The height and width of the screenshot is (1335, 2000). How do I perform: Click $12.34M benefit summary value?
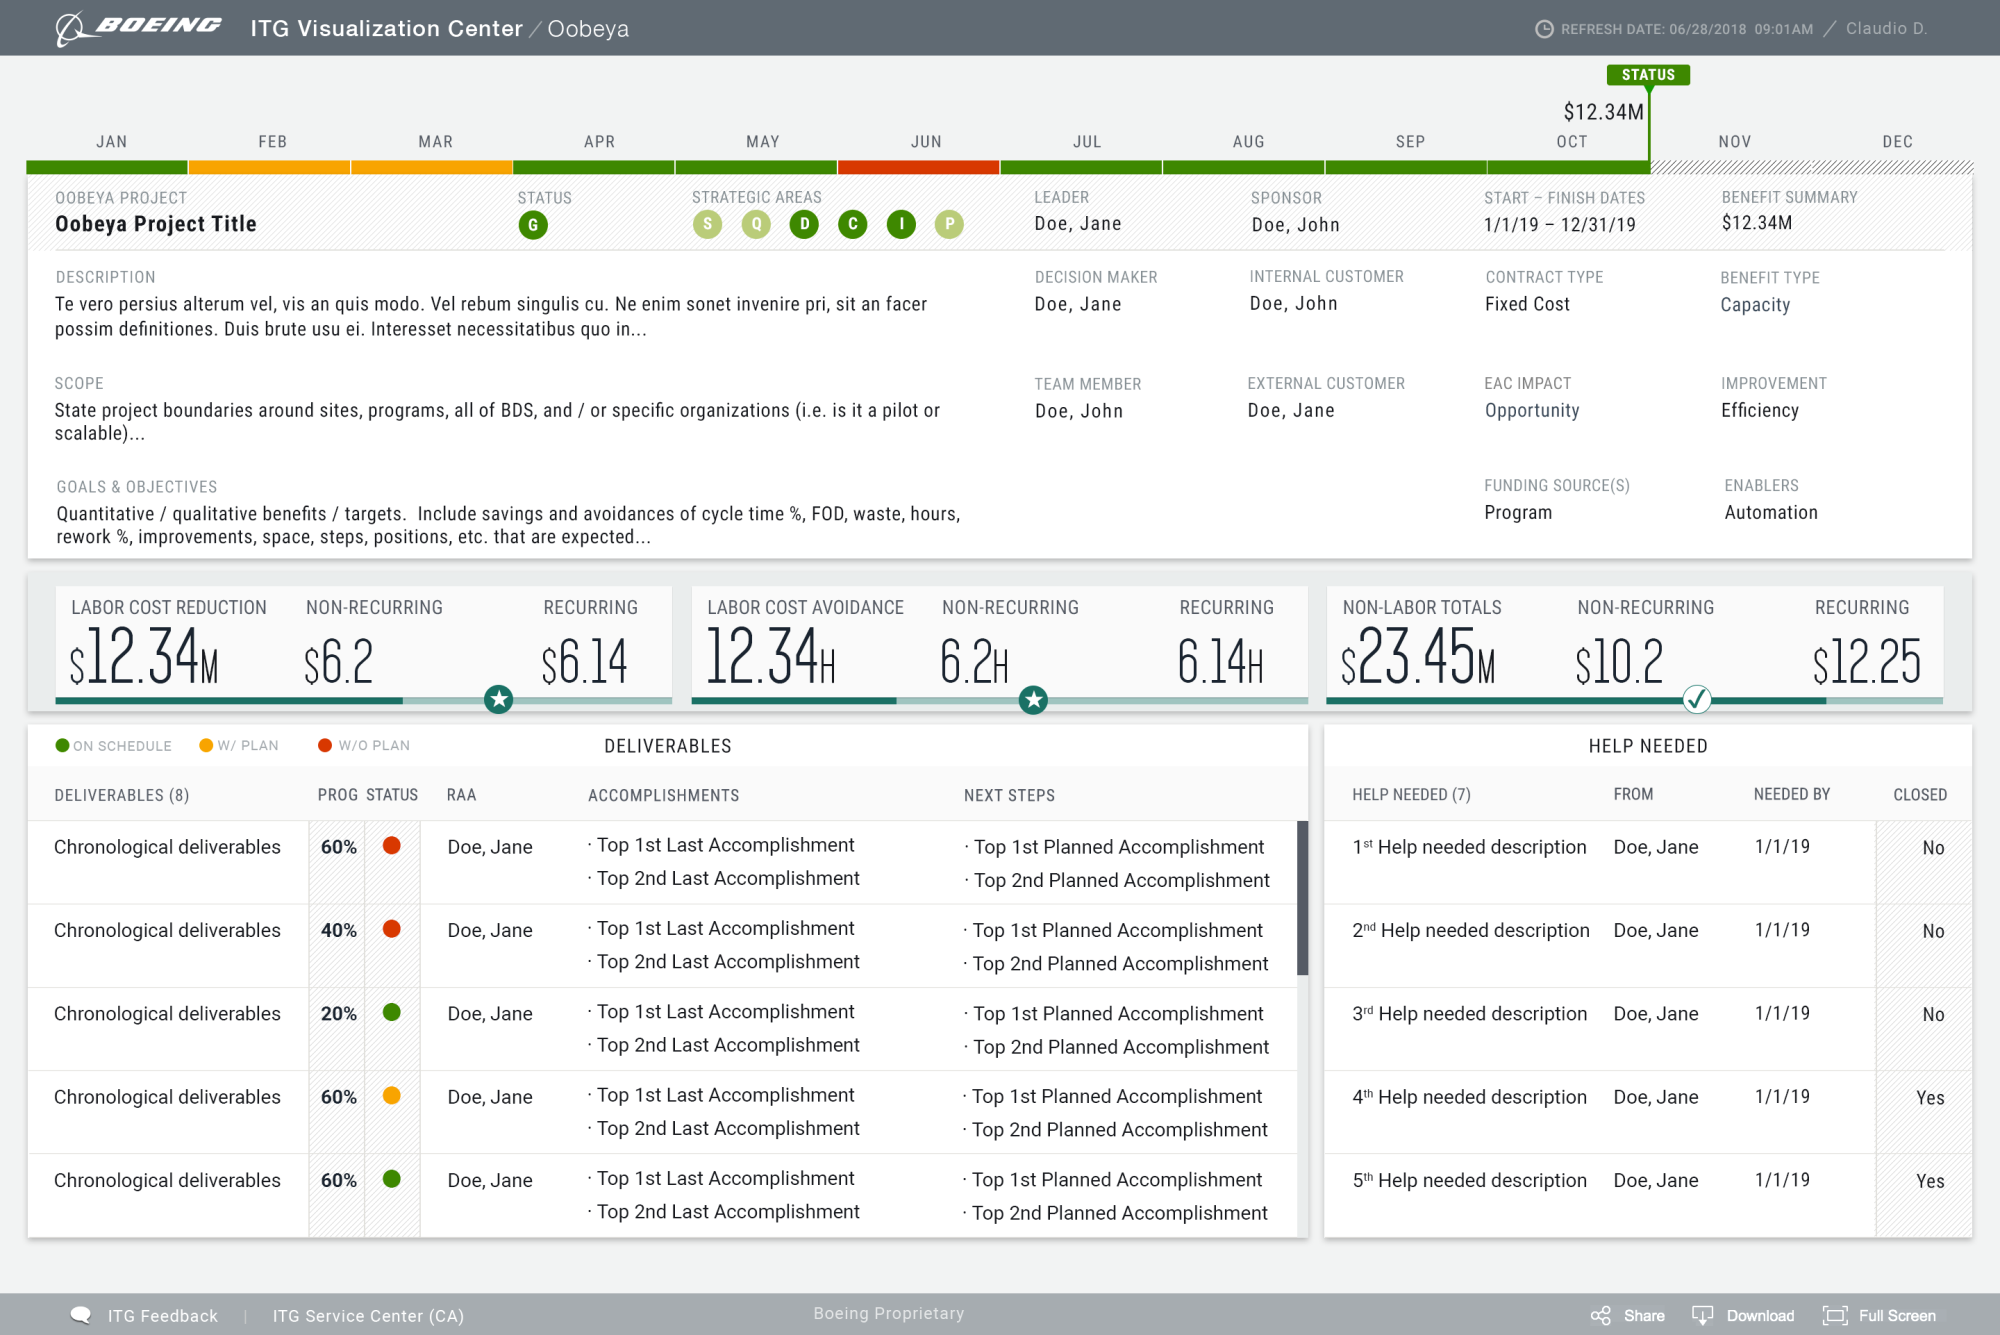coord(1757,223)
